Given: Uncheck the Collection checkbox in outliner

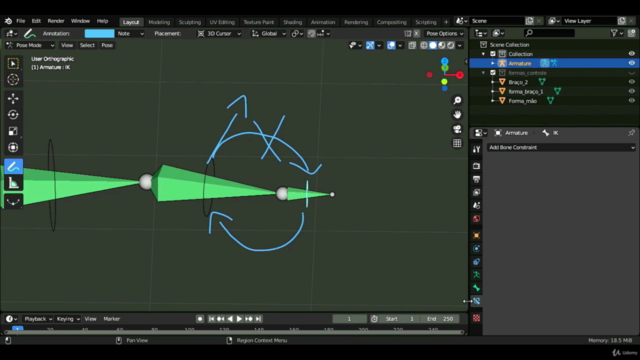Looking at the screenshot, I should pyautogui.click(x=493, y=54).
